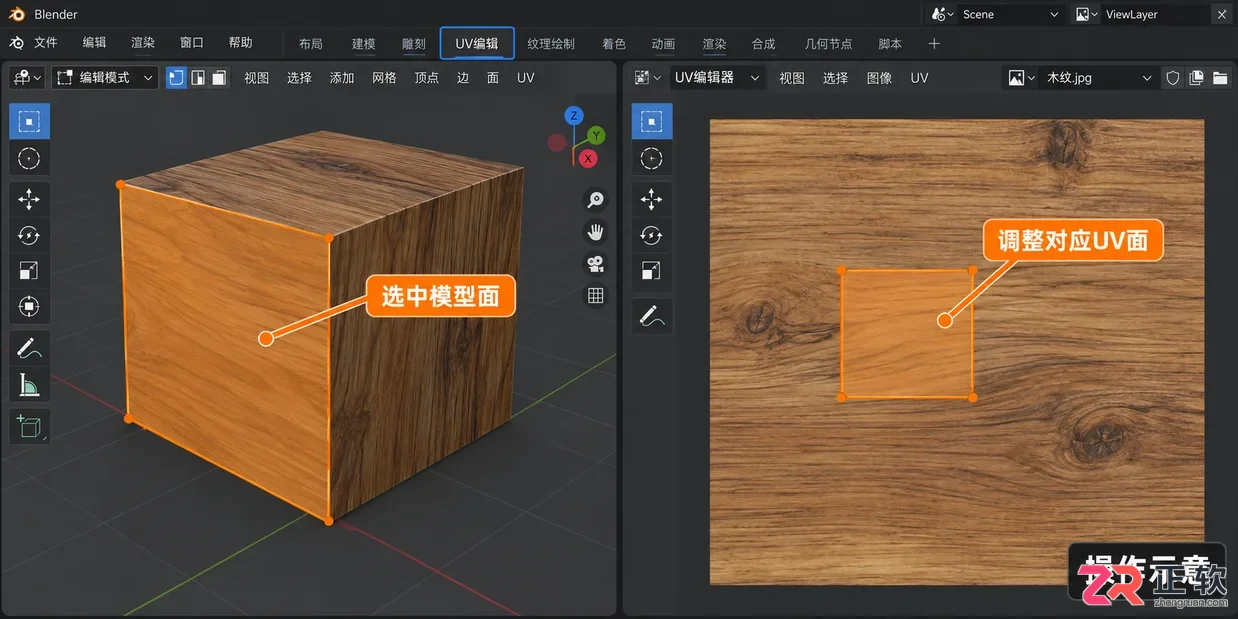Activate the 3D Cursor tool in 3D viewport
This screenshot has height=619, width=1238.
29,158
